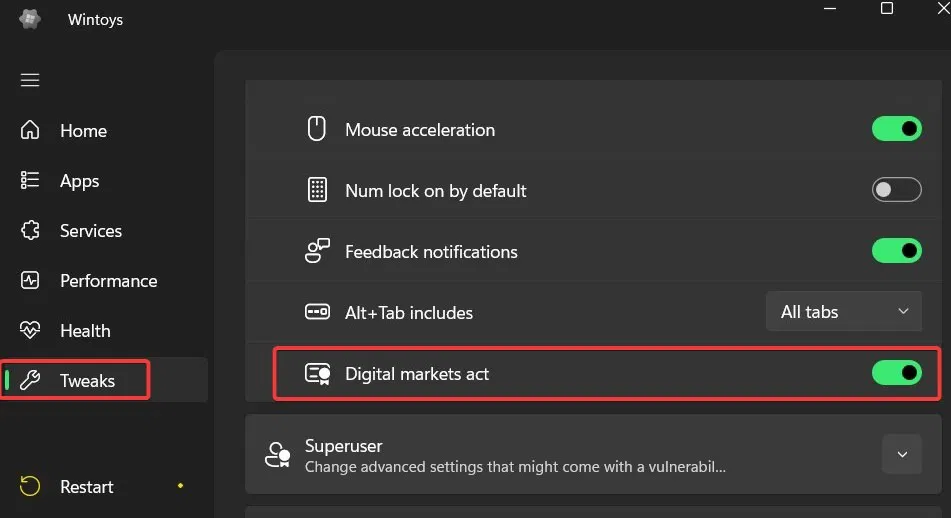Toggle the Digital markets act switch

click(896, 373)
